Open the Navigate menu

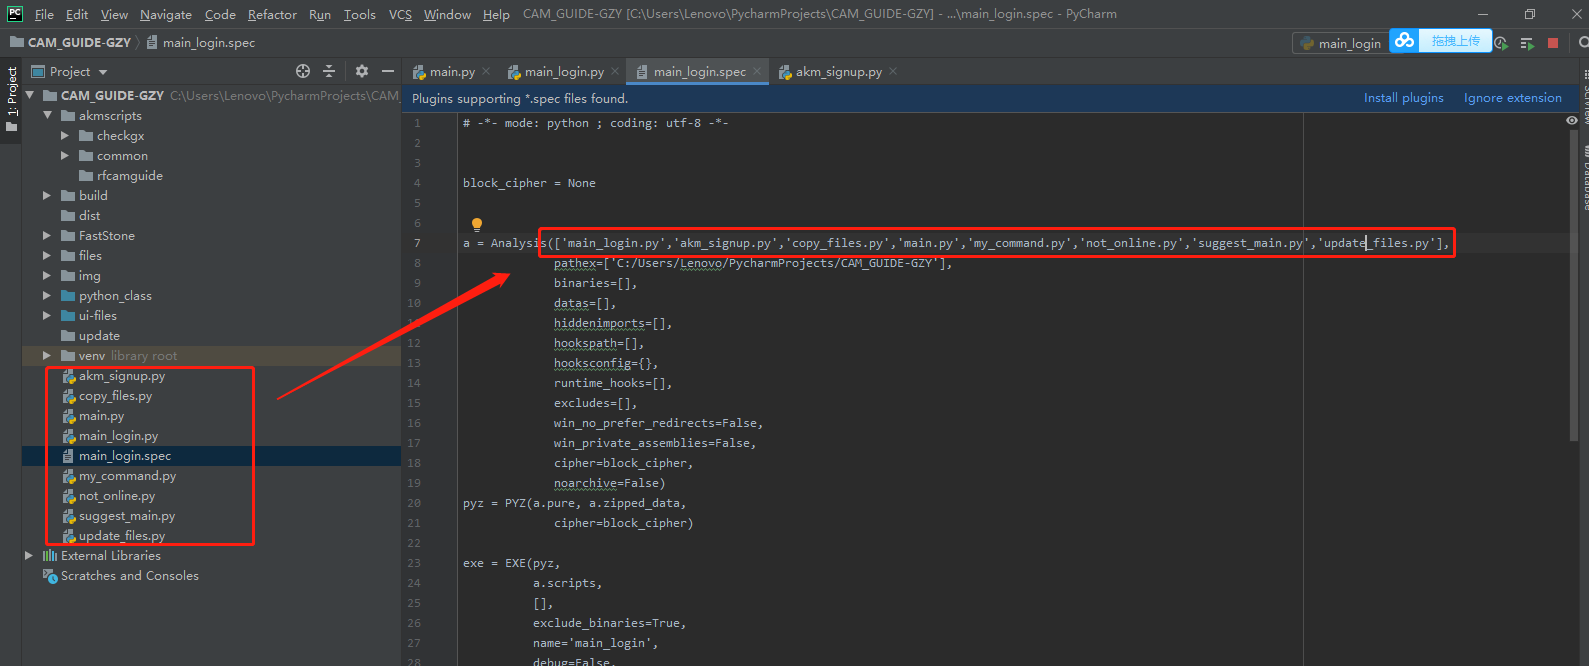(165, 14)
